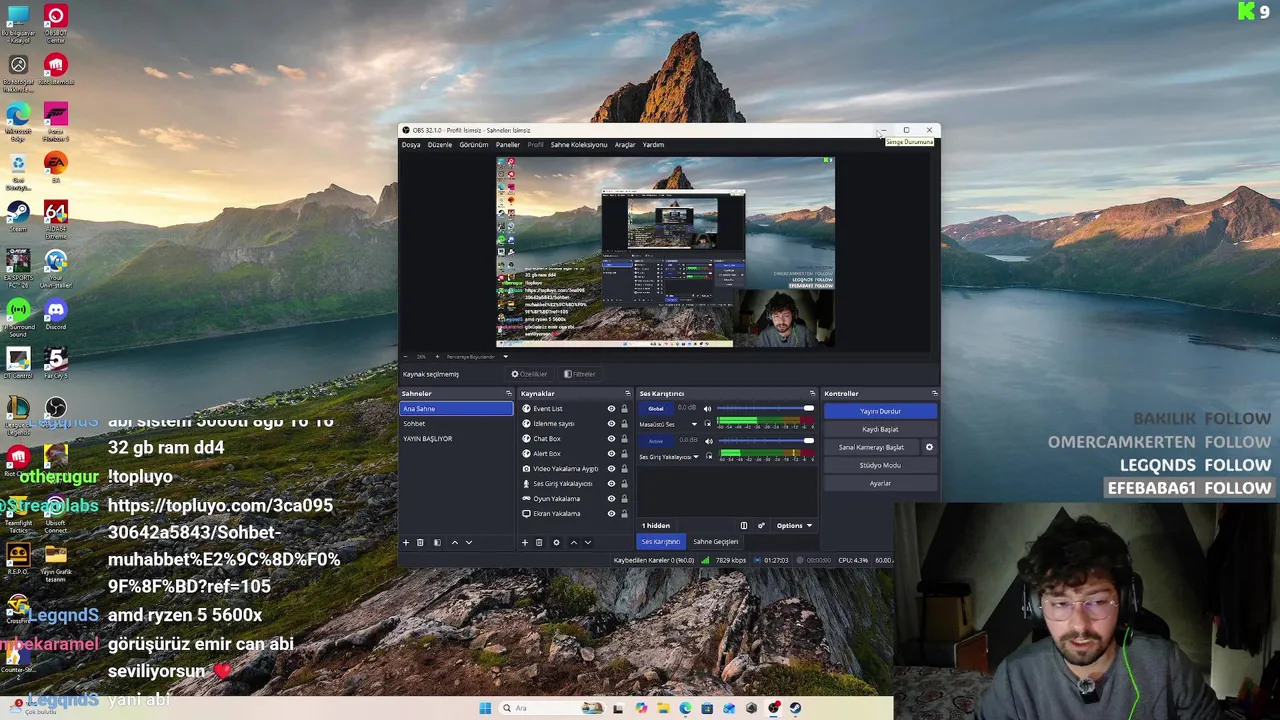Screen dimensions: 1280x720
Task: Mute the Masaüstü Ses speaker icon
Action: 707,409
